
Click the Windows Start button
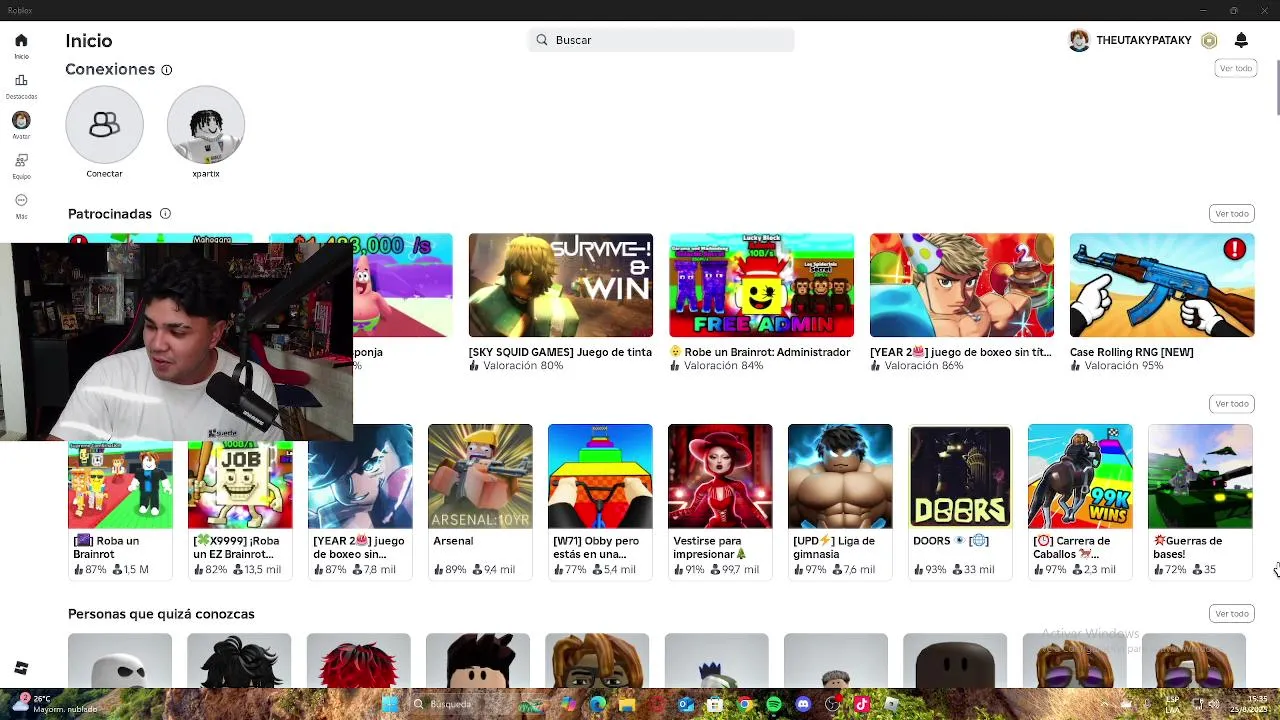[390, 705]
